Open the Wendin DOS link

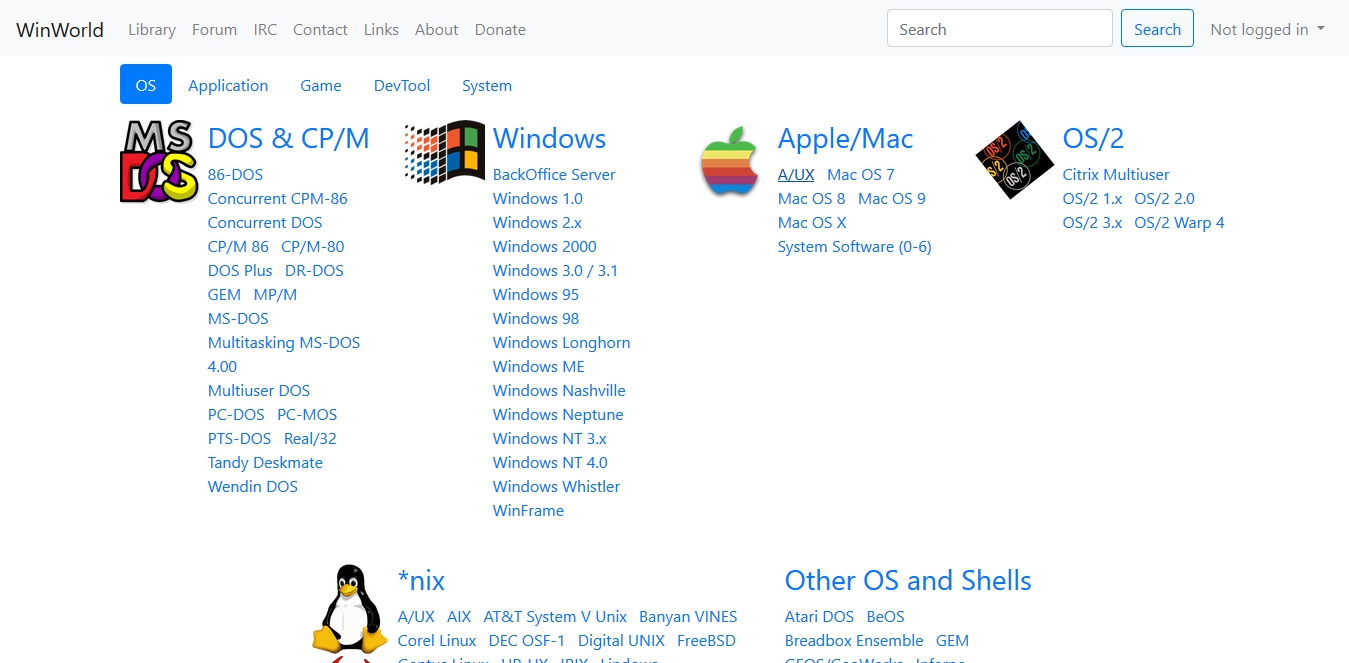point(253,486)
